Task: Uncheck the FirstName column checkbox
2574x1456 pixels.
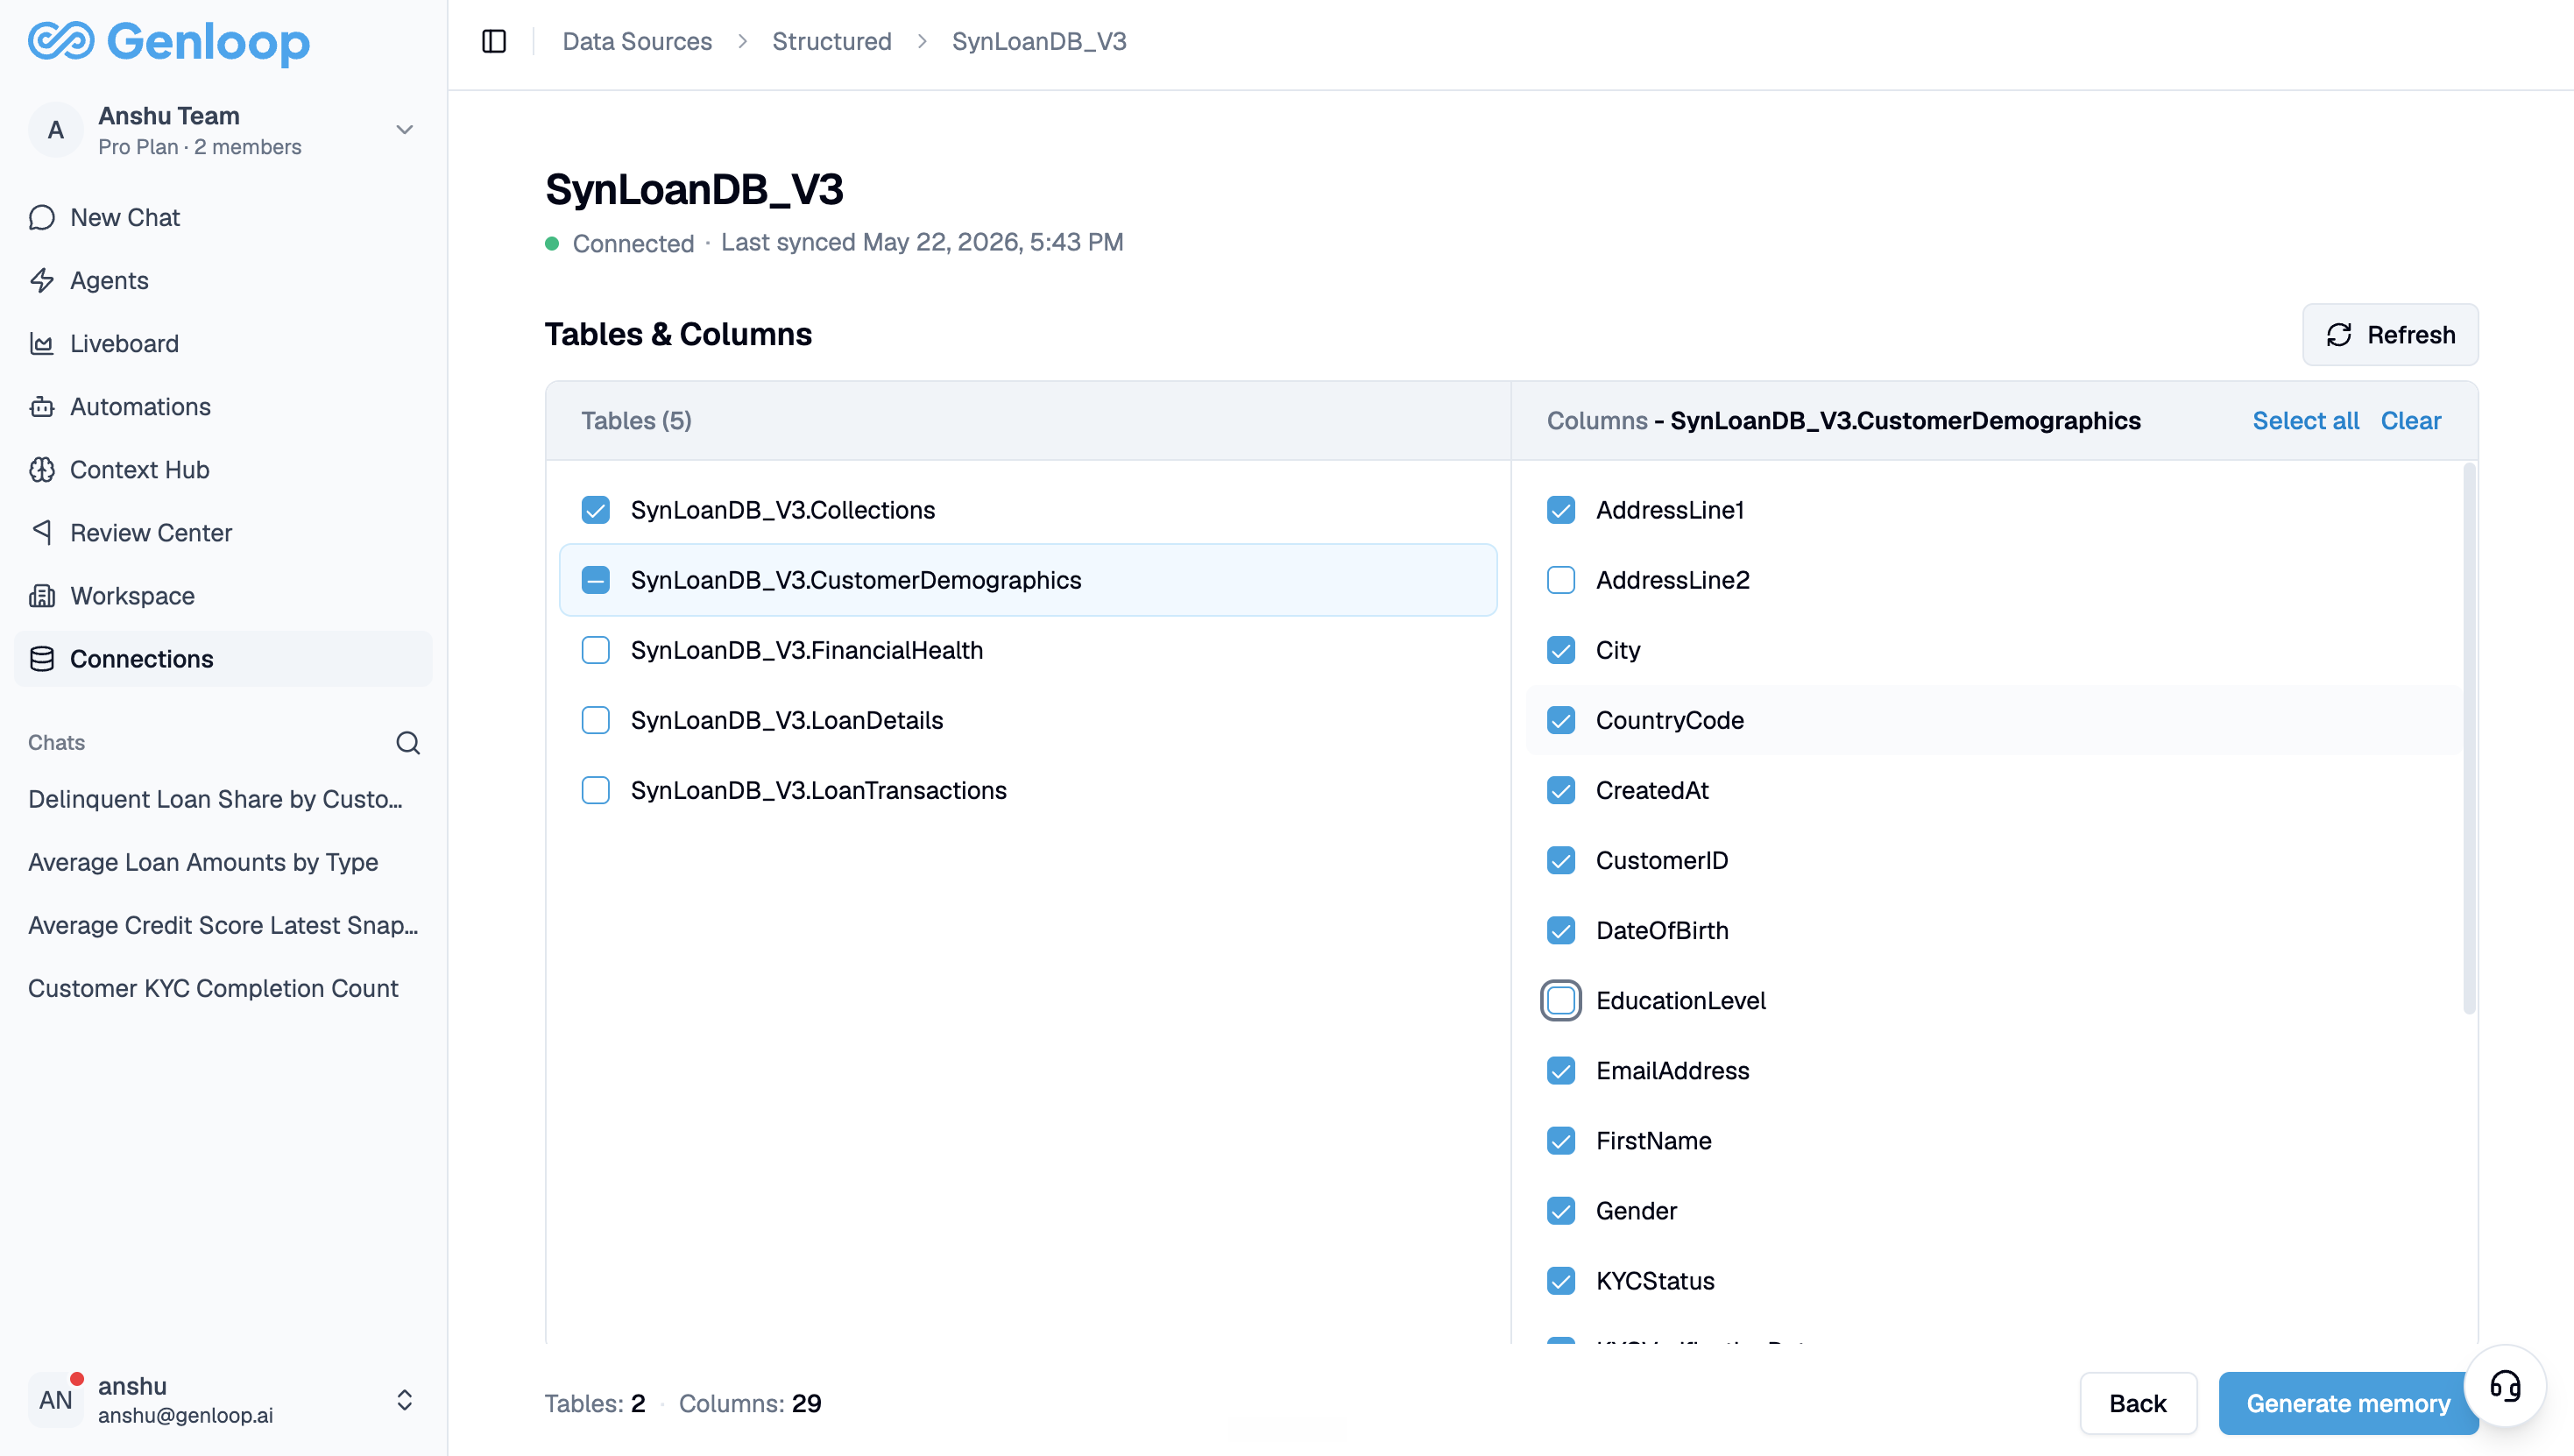Action: tap(1561, 1140)
